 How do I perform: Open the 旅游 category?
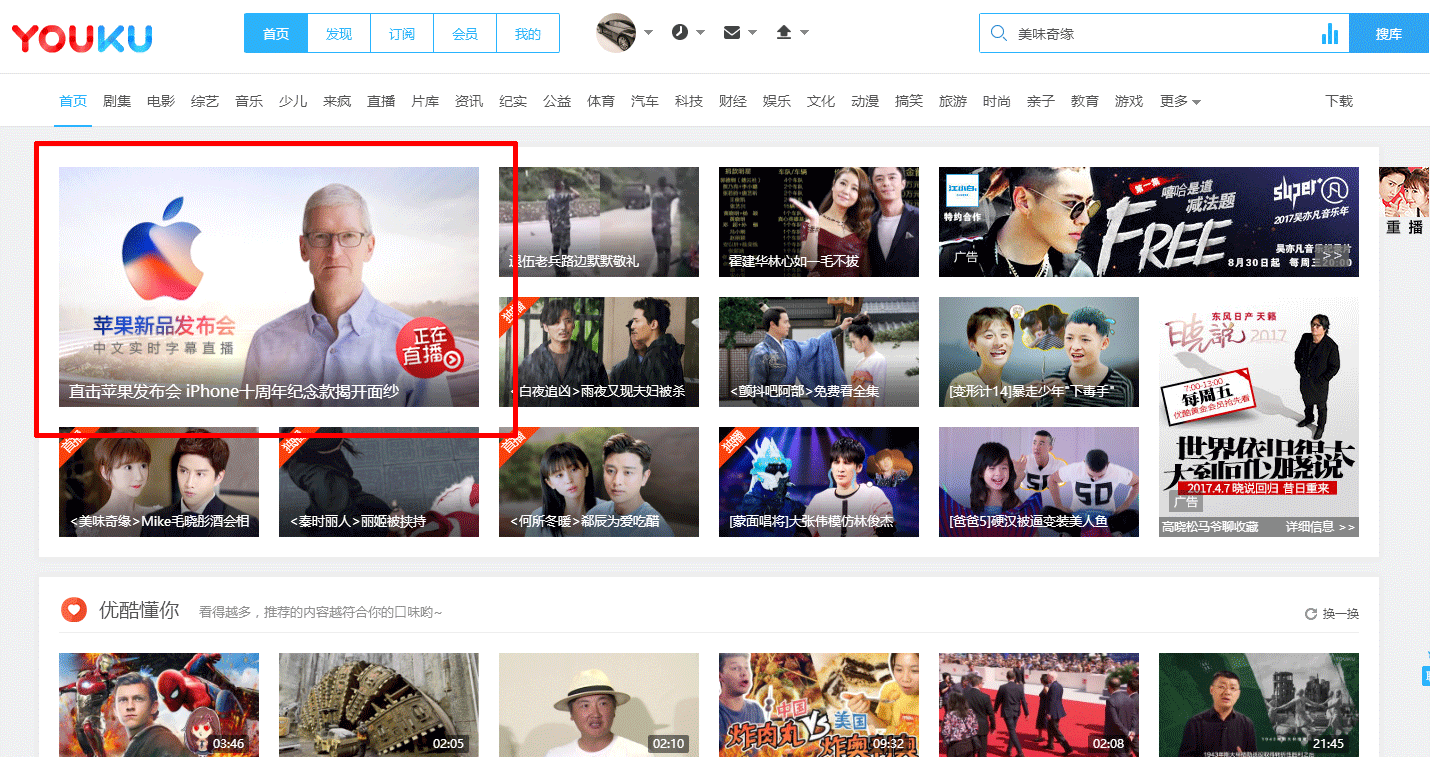953,101
